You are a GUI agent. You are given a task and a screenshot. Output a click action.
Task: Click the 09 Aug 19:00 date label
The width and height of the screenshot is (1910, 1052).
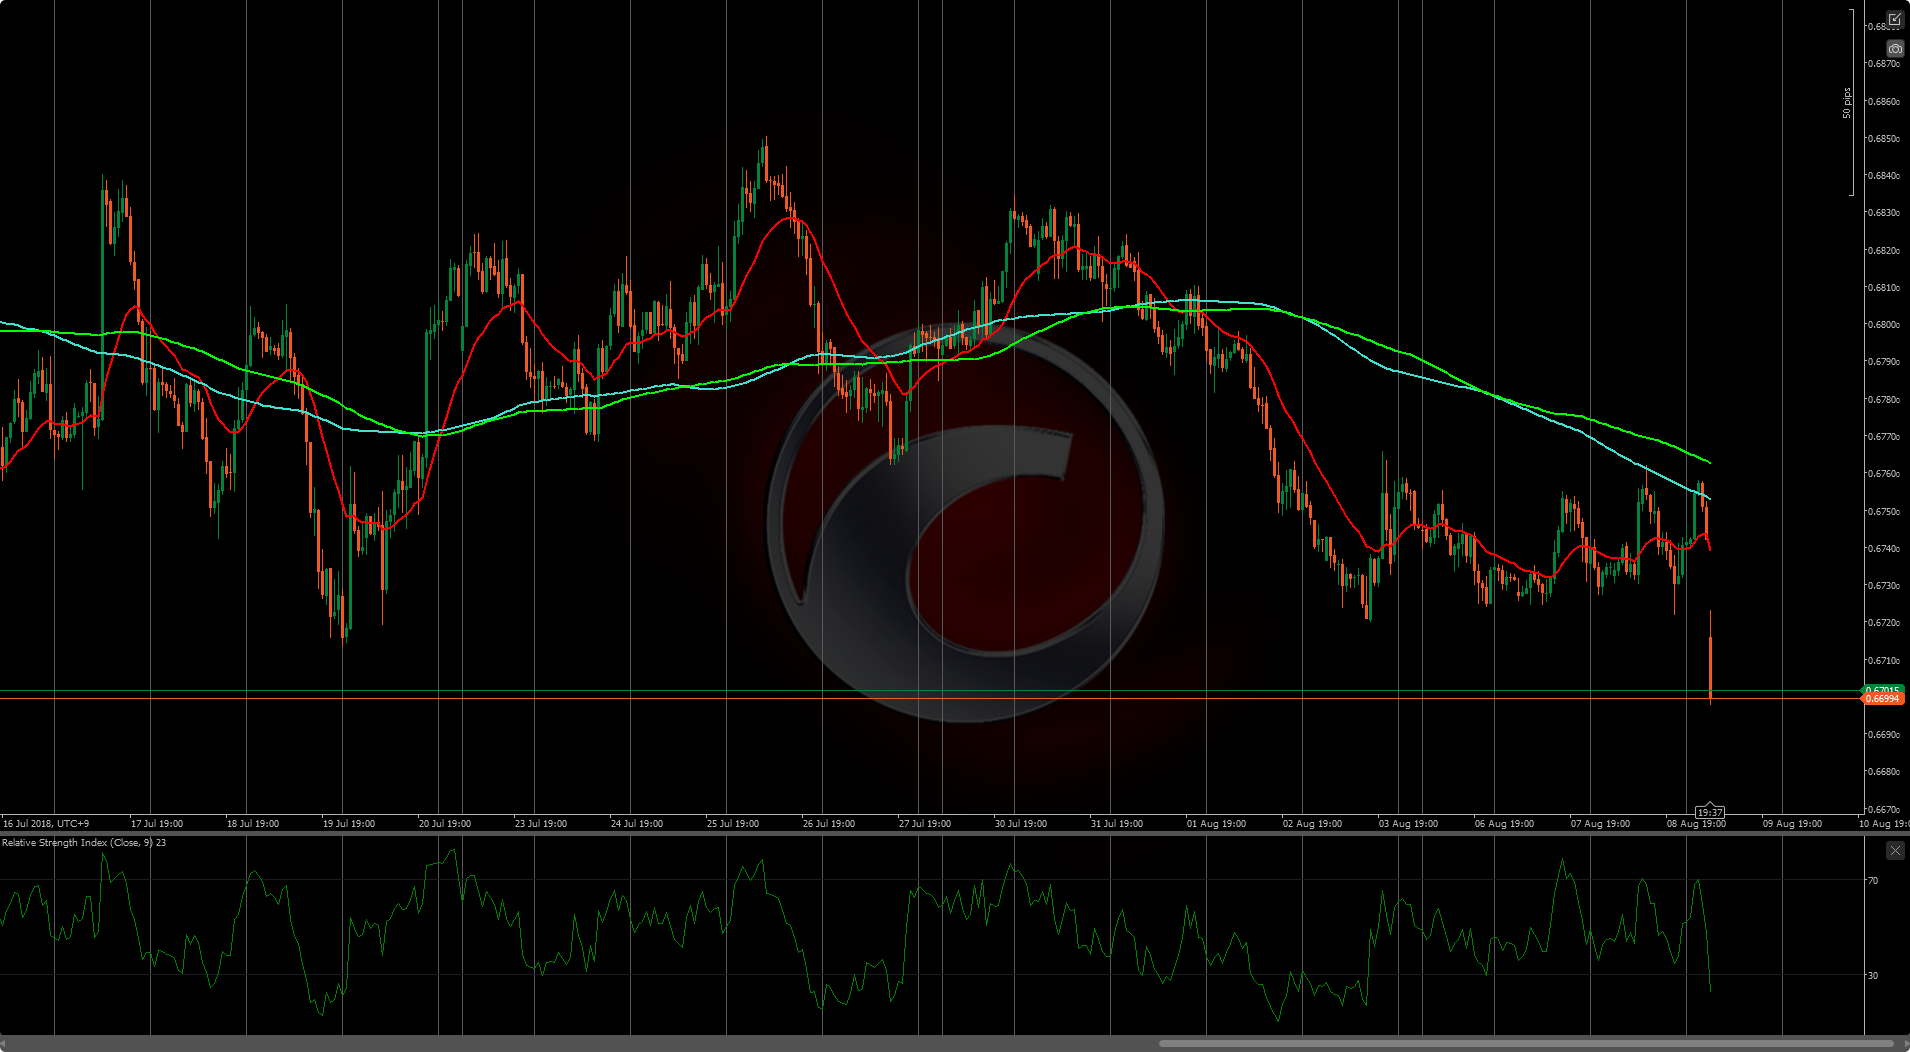(x=1792, y=824)
